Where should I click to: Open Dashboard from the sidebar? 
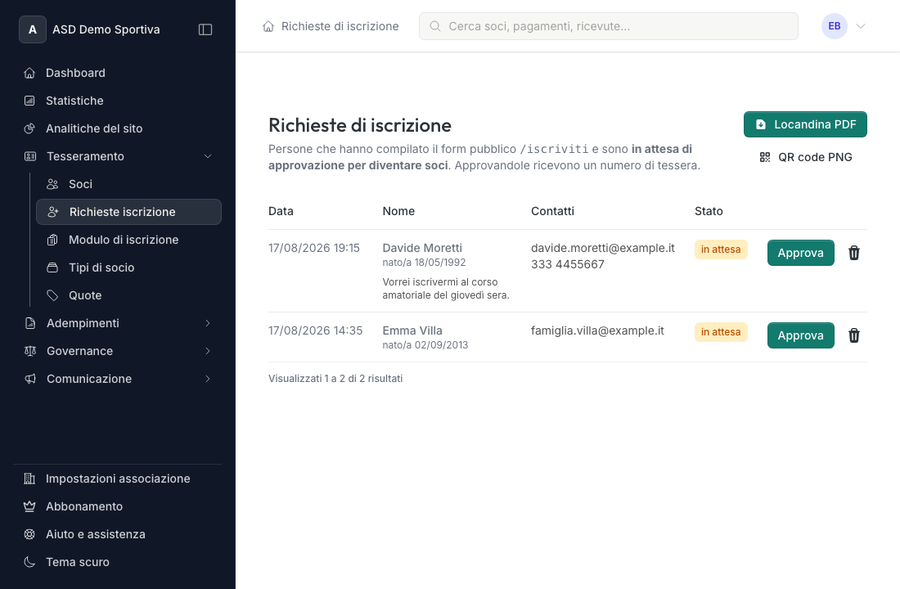118,73
